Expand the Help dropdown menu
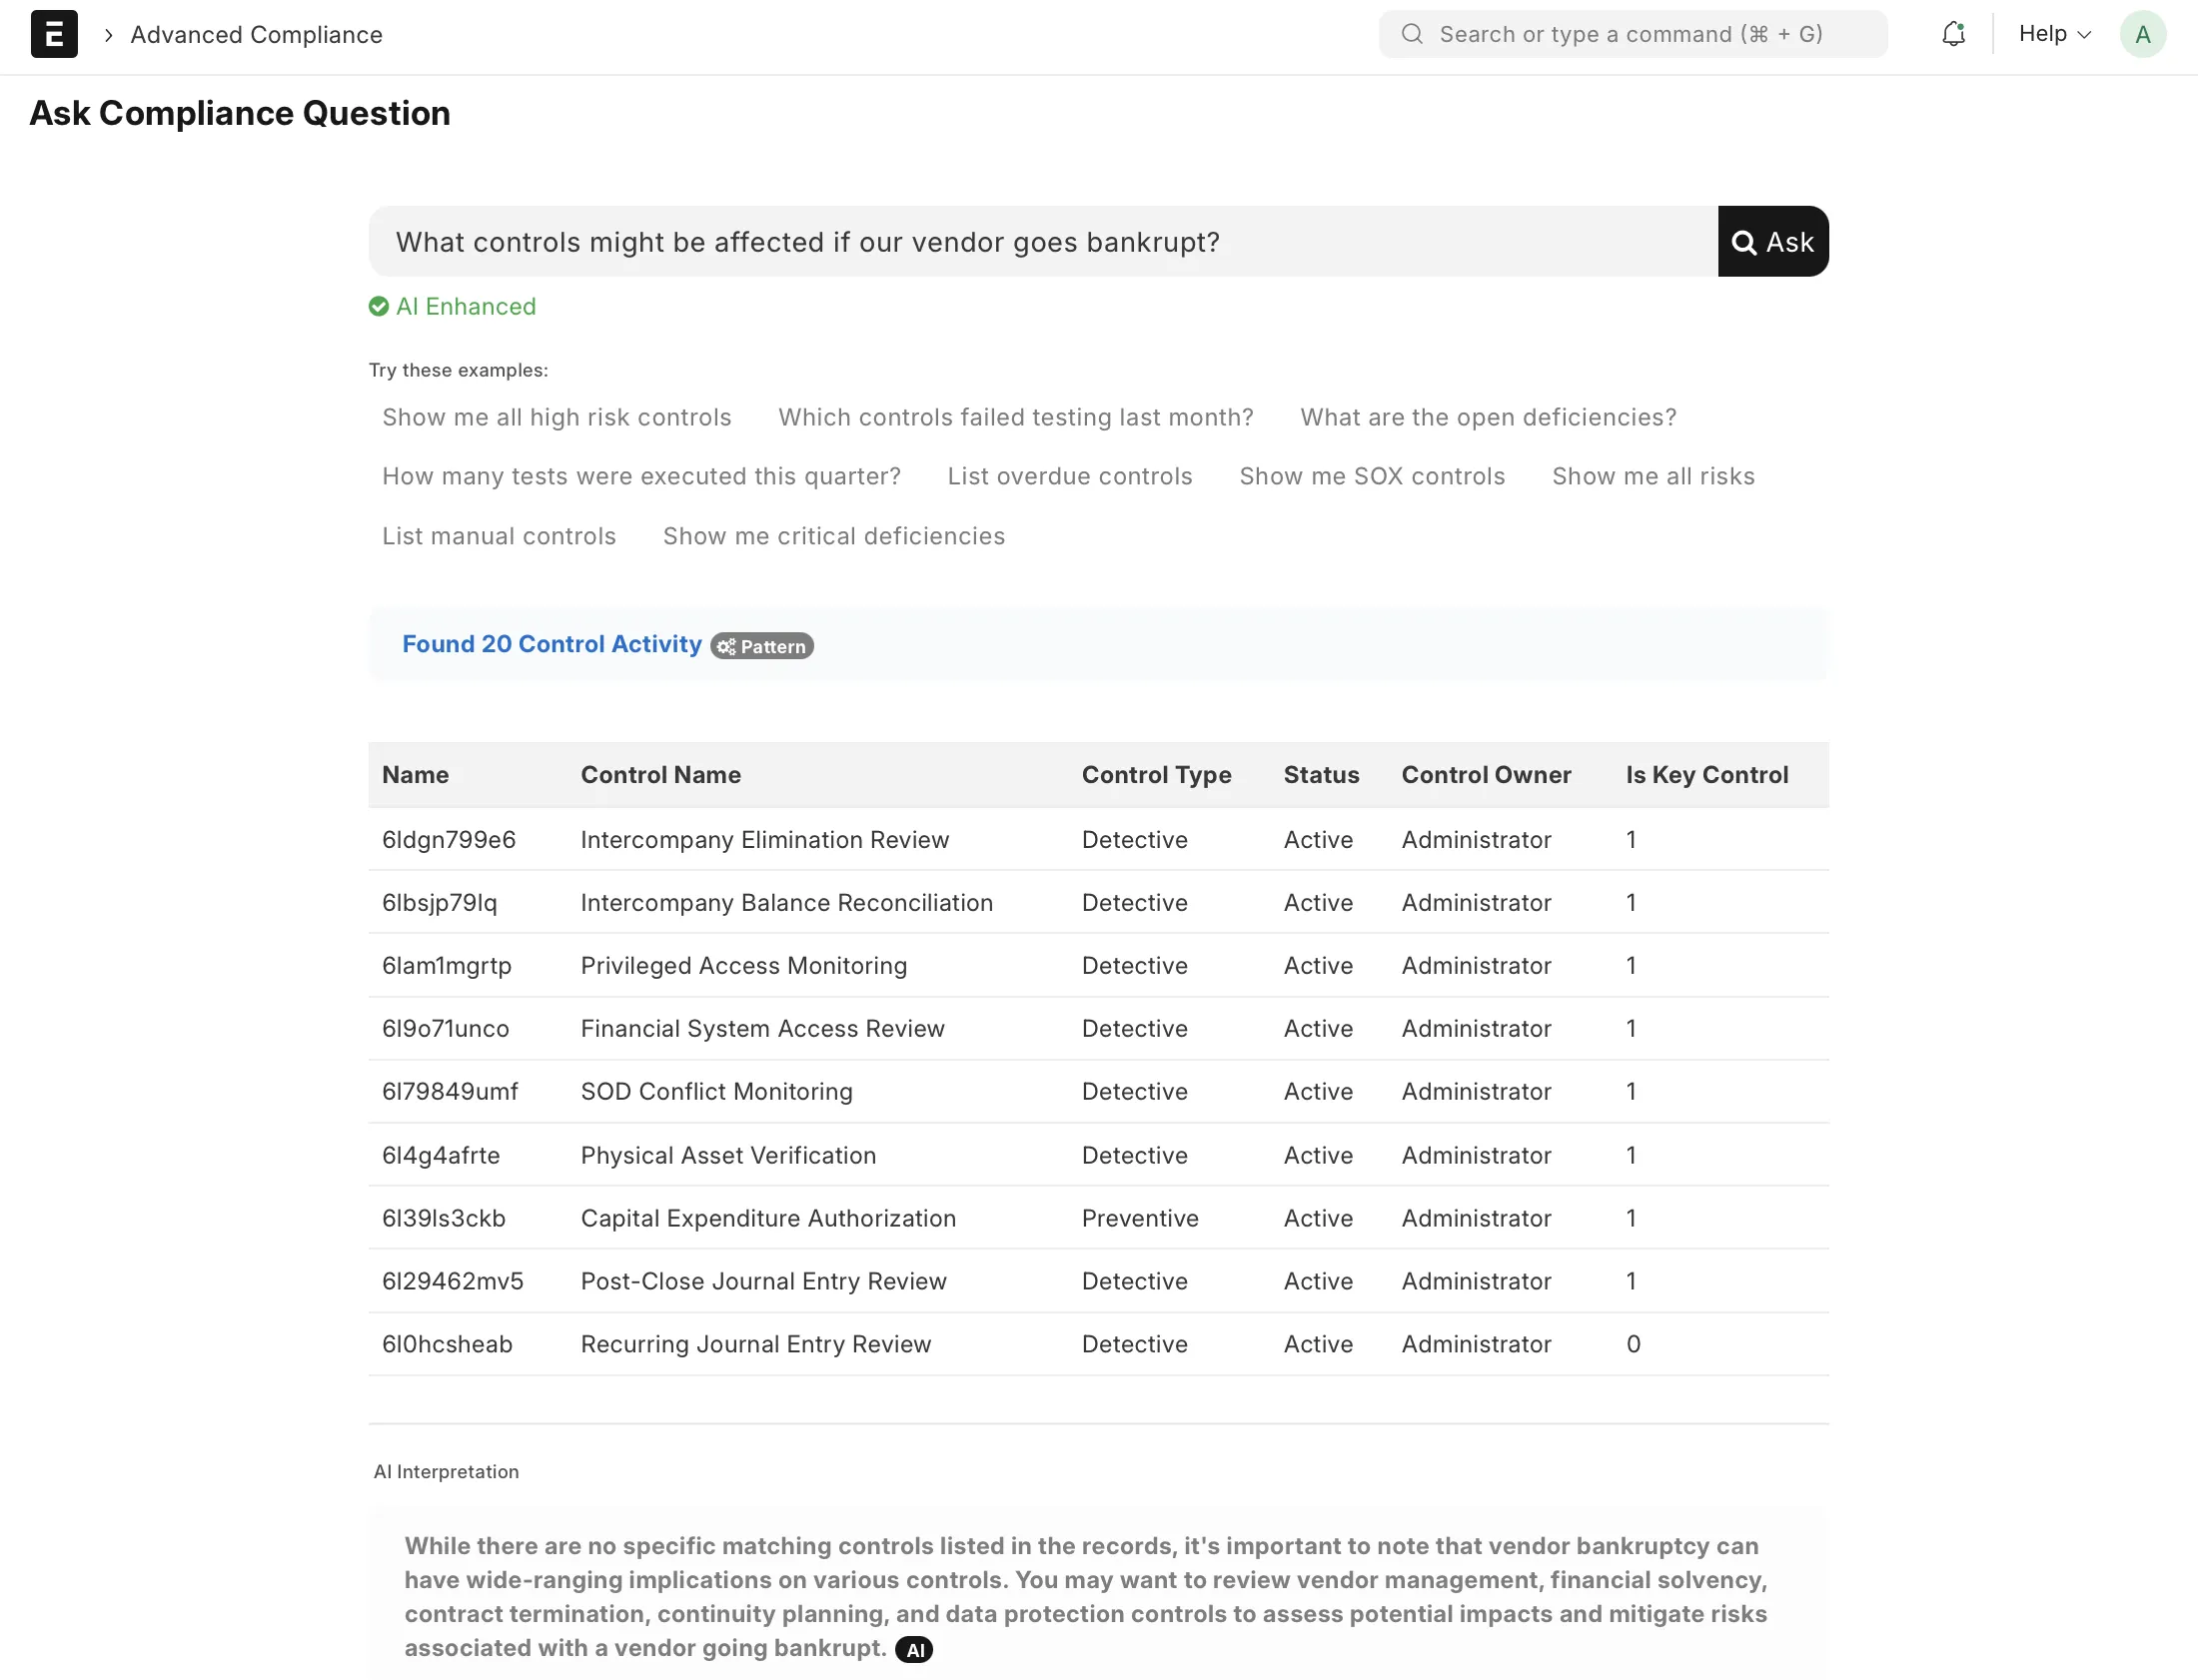 2054,34
